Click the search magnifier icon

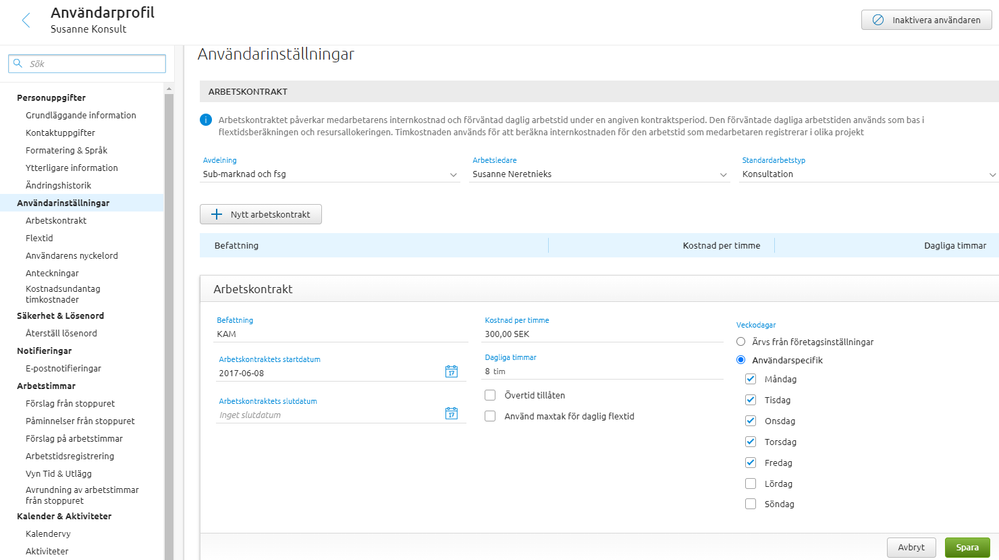click(x=18, y=63)
